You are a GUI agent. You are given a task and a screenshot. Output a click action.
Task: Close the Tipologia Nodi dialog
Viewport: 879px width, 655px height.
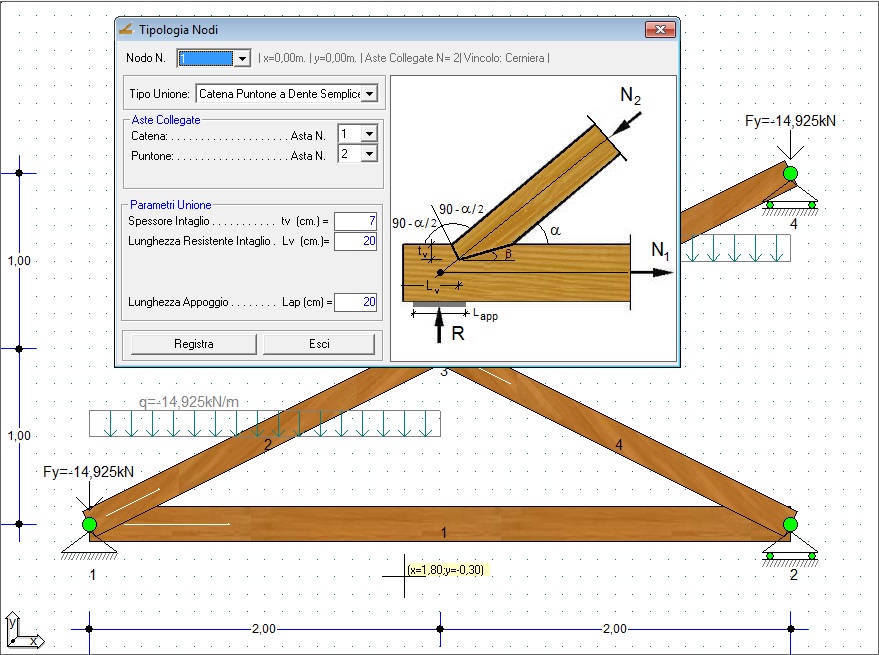click(660, 29)
